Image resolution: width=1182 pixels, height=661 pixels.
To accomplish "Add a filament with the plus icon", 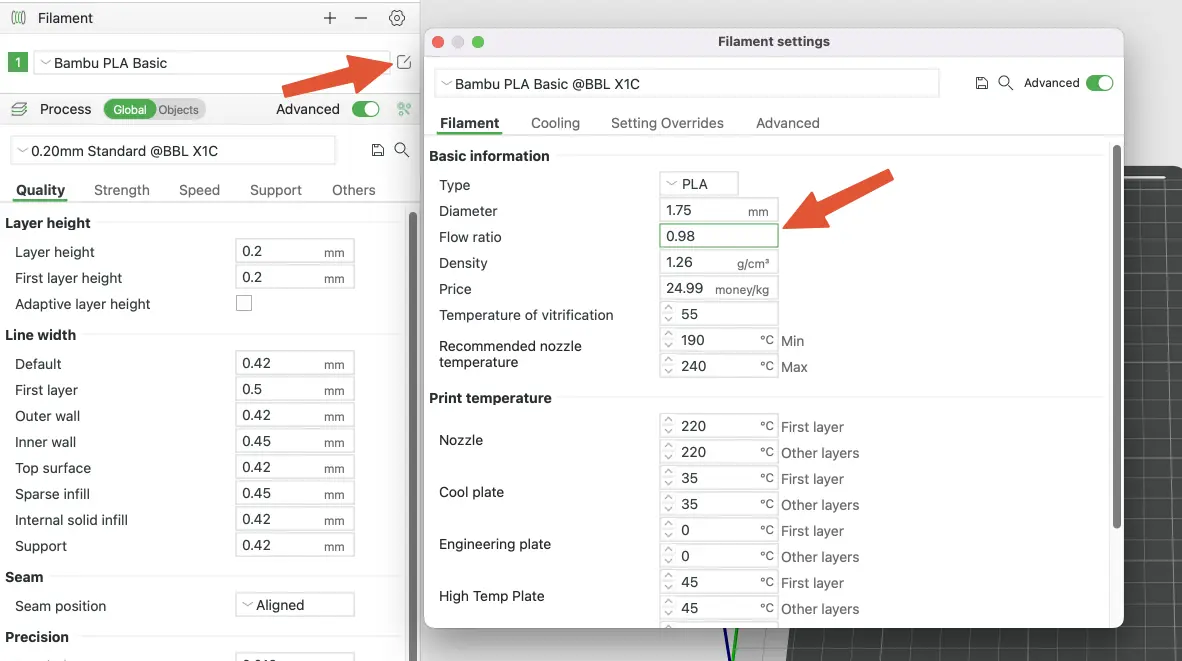I will tap(329, 18).
